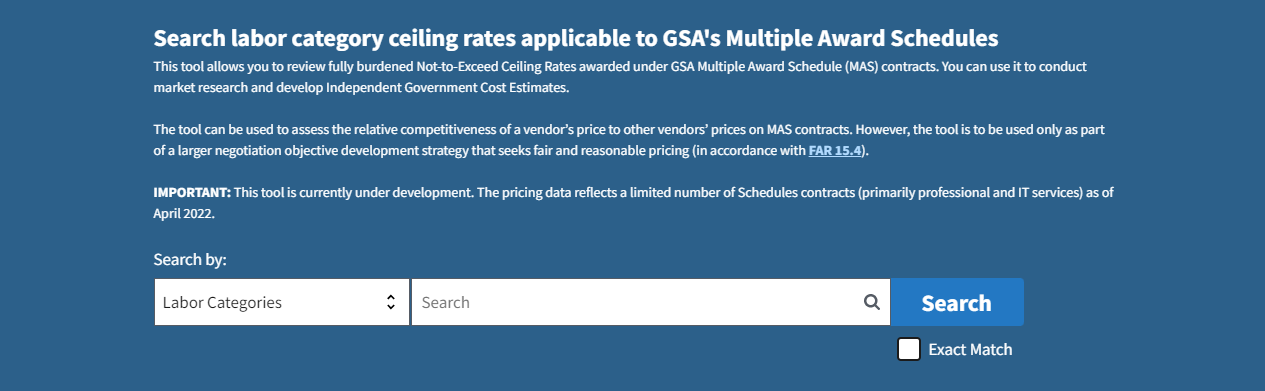Click the up-down arrows on Labor Categories
This screenshot has height=391, width=1265.
click(391, 302)
